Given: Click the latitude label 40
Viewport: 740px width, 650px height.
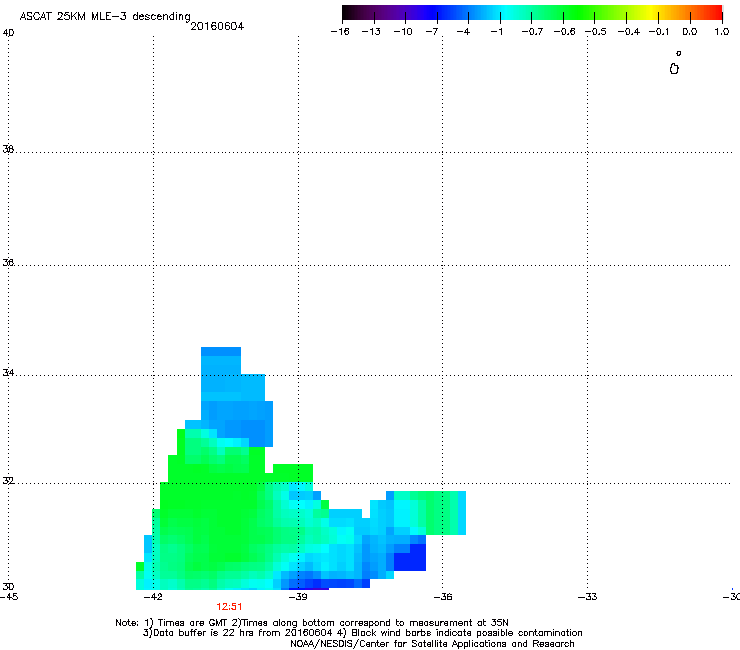Looking at the screenshot, I should point(8,33).
